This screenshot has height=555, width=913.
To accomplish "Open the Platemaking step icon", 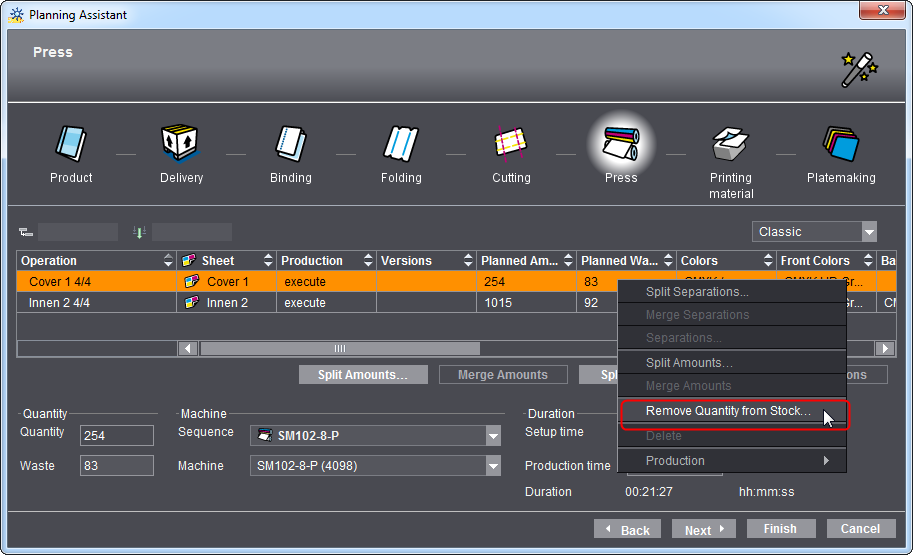I will (x=841, y=146).
